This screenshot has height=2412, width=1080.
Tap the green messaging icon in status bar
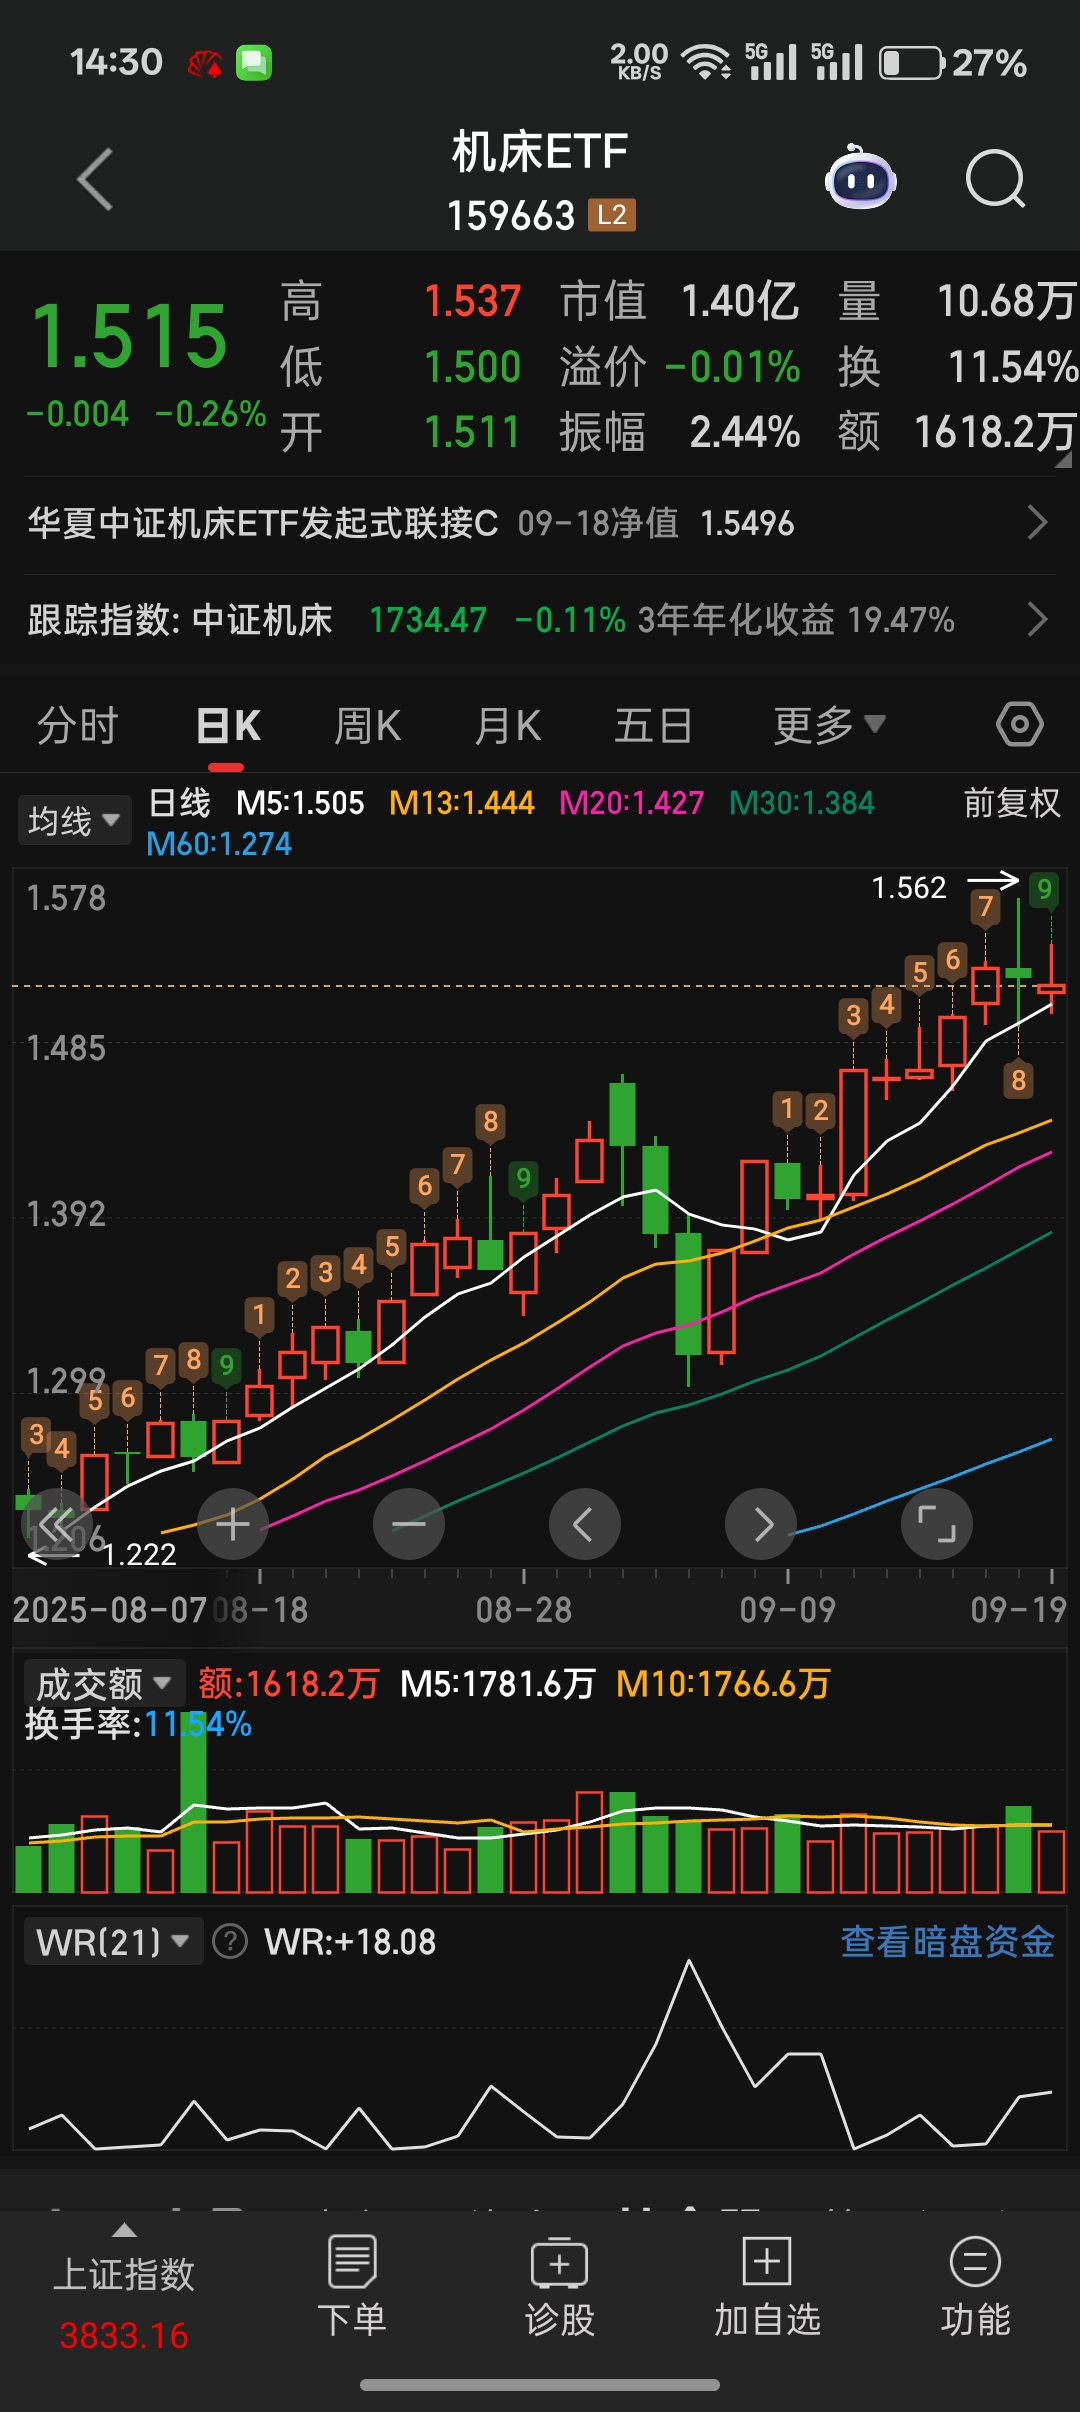(x=254, y=63)
